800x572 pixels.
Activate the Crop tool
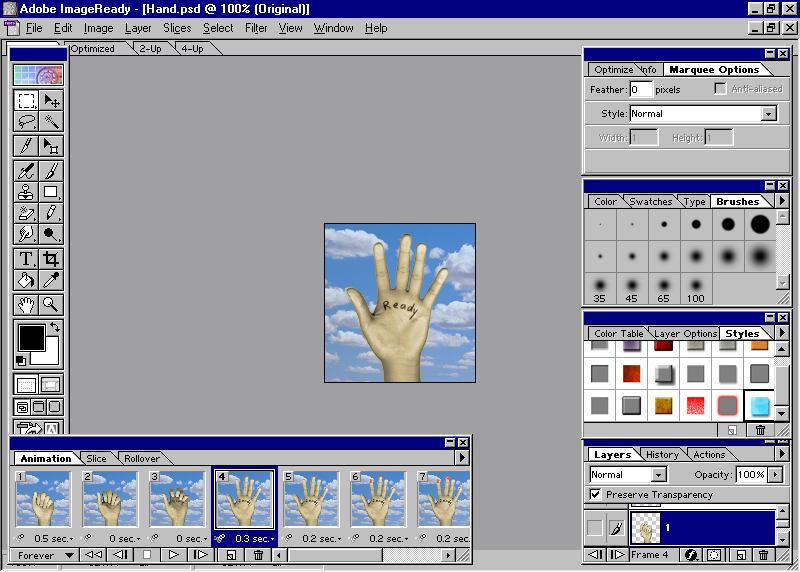51,259
